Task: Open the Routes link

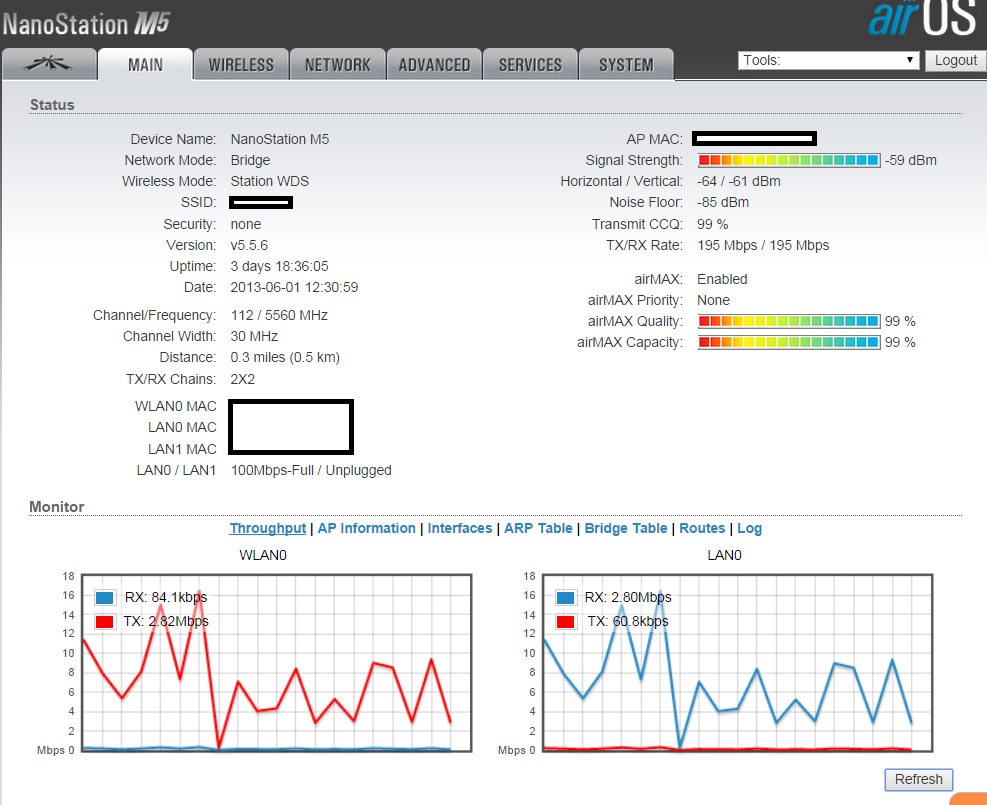Action: pyautogui.click(x=702, y=528)
